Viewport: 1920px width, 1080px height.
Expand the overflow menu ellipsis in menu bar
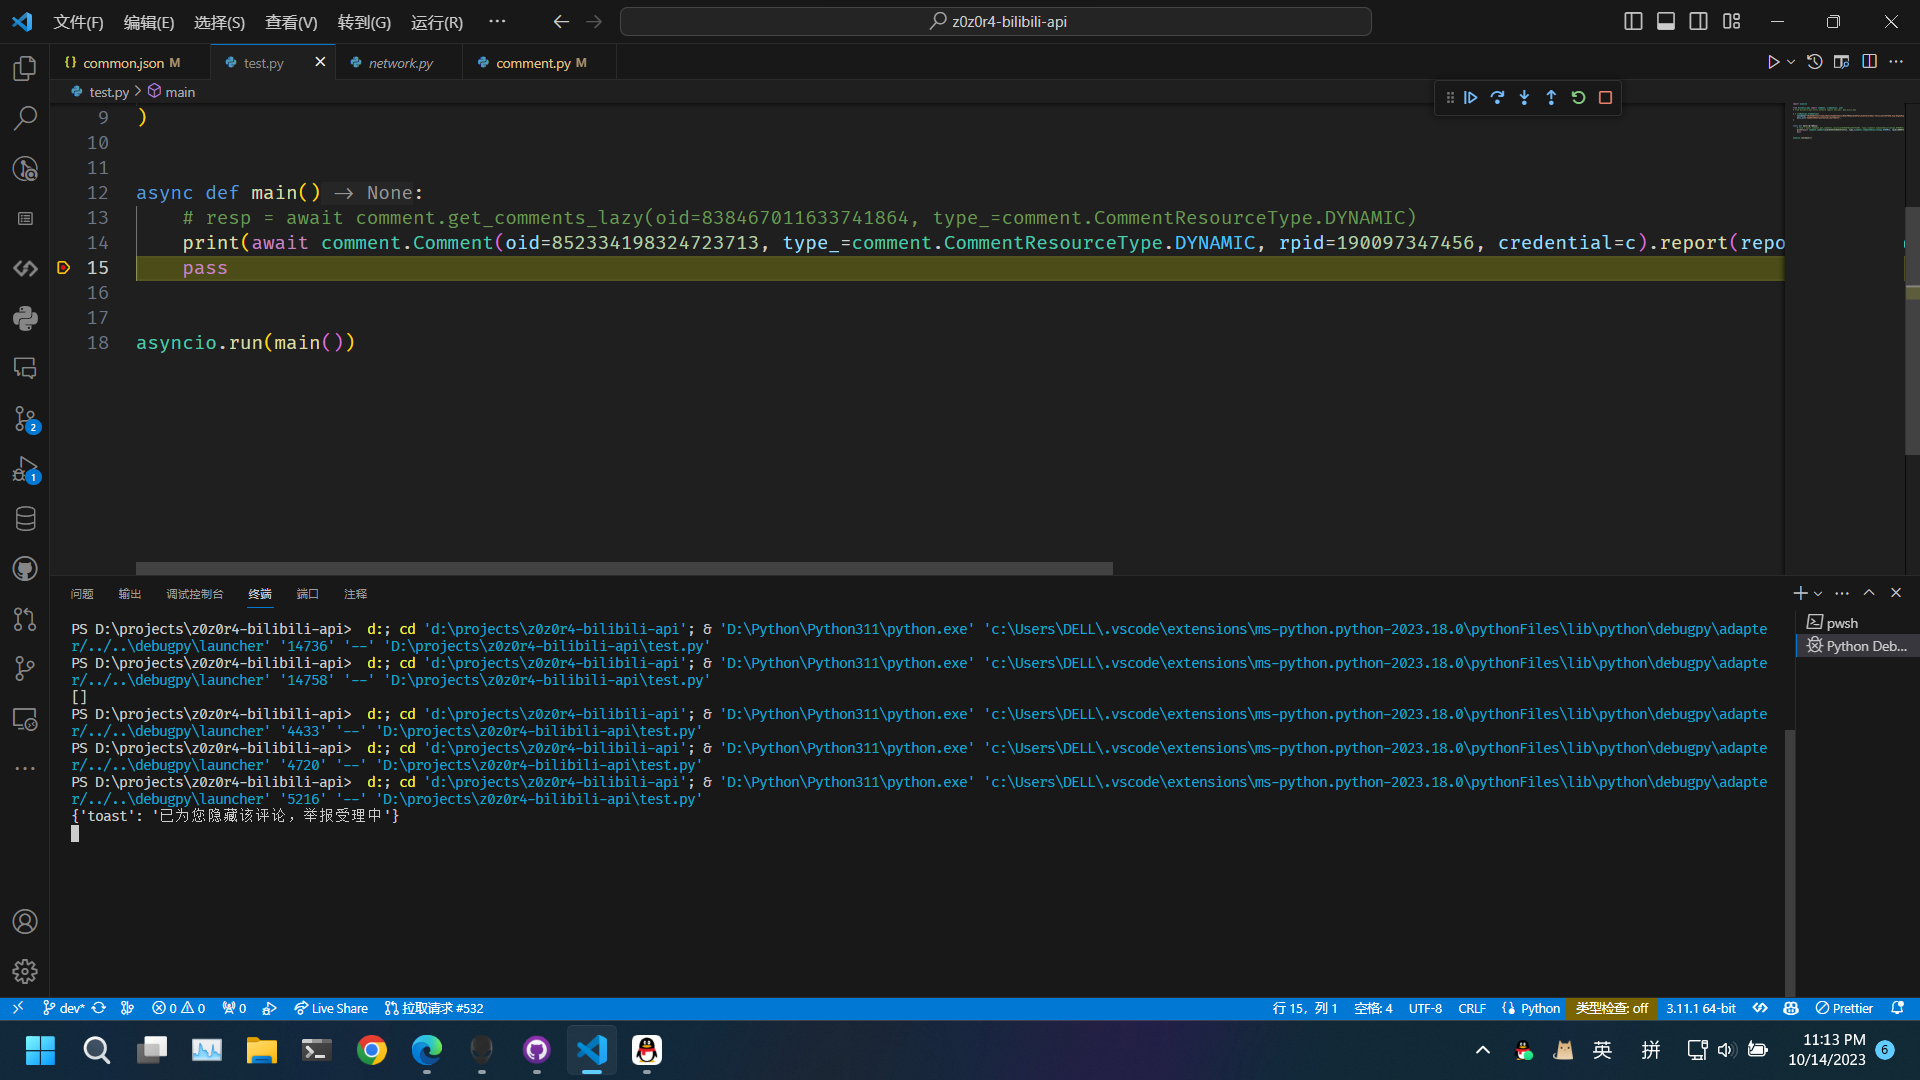[x=497, y=21]
